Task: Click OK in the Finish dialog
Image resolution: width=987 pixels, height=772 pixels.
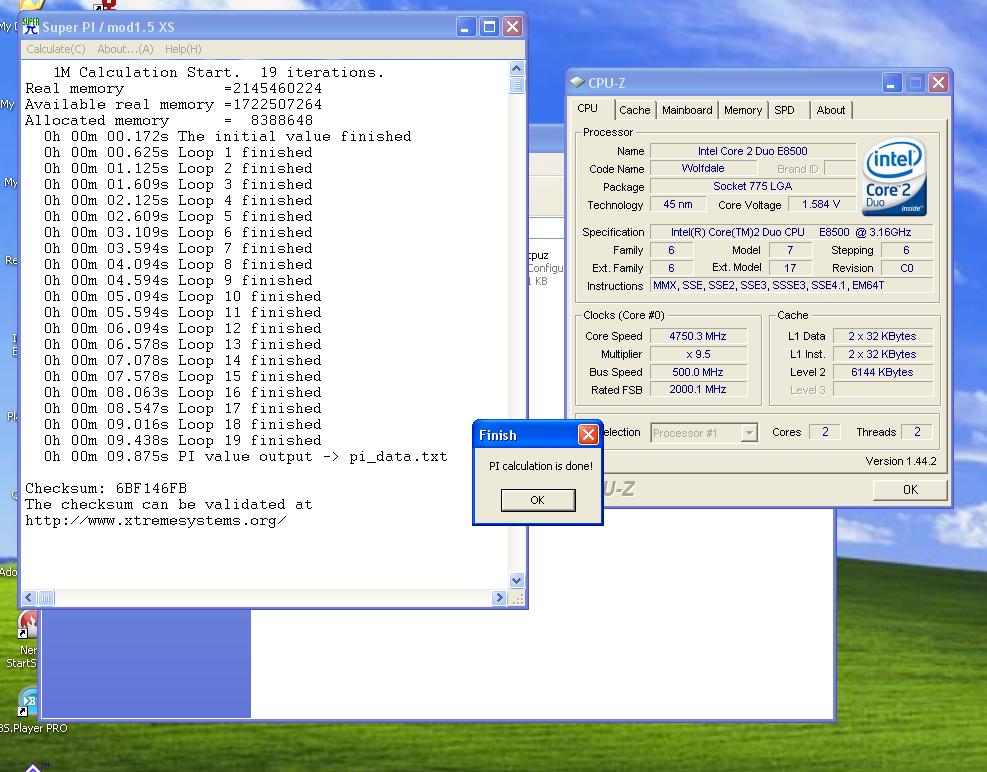Action: tap(538, 500)
